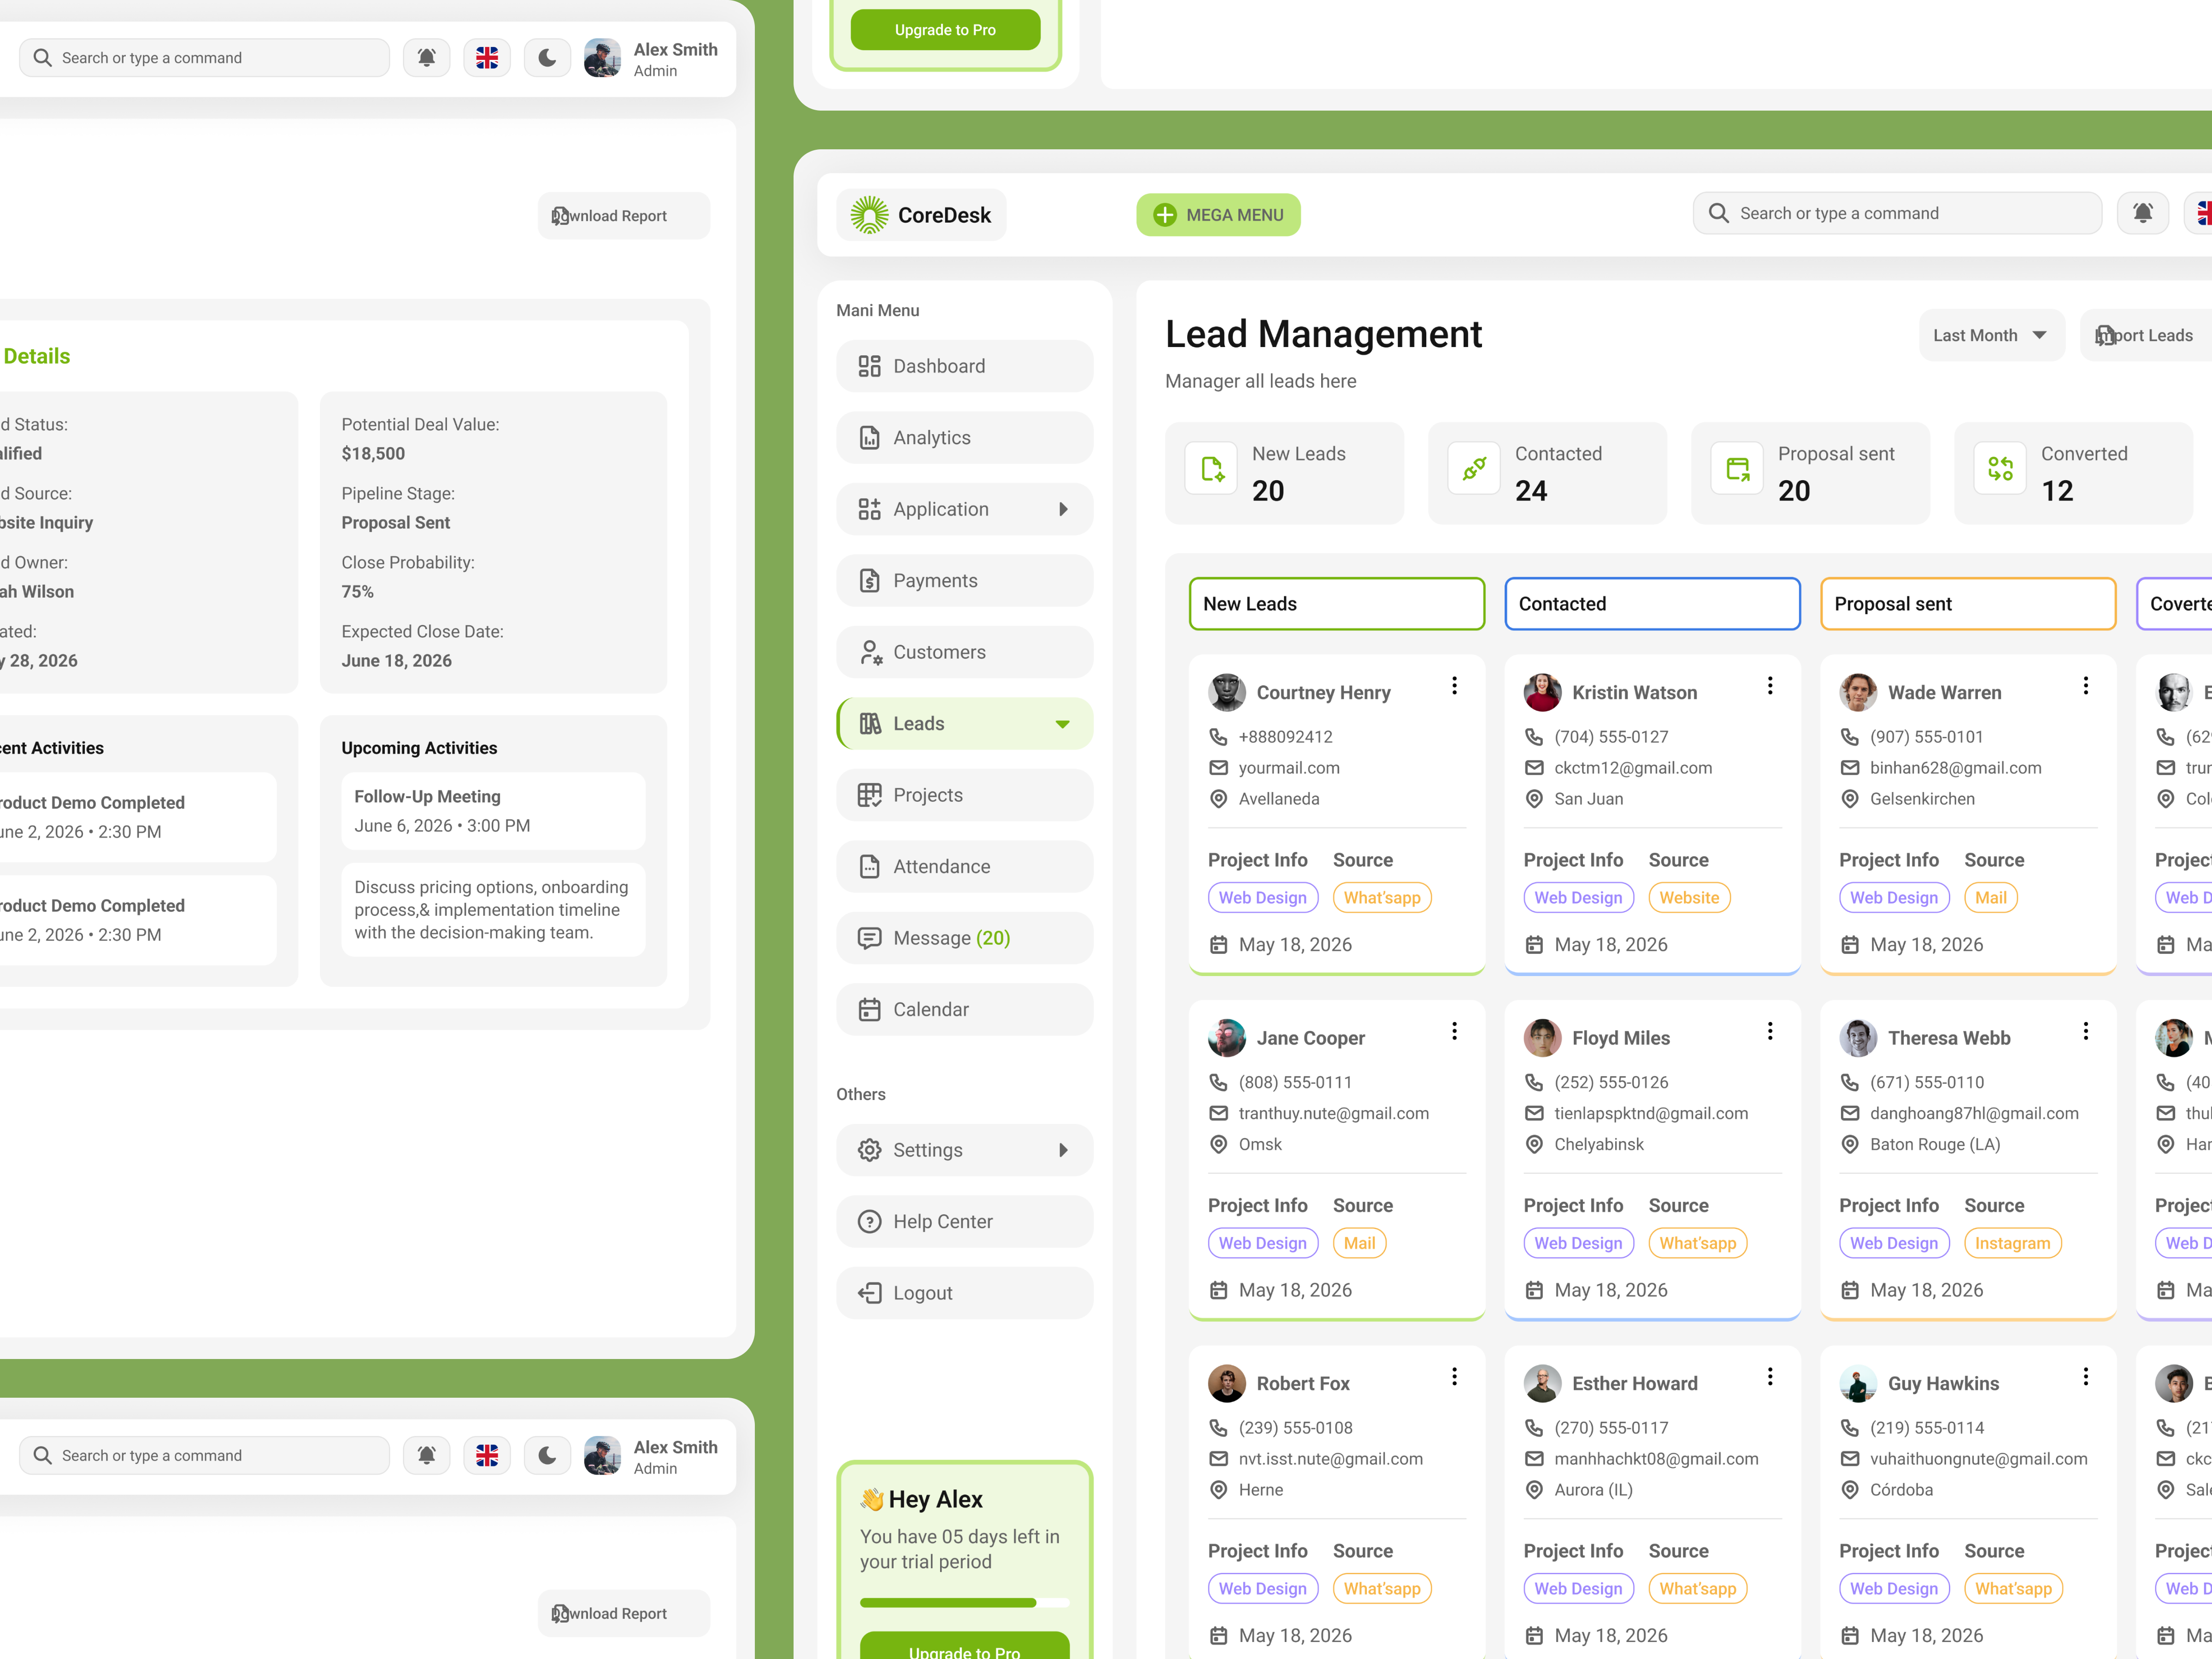This screenshot has height=1659, width=2212.
Task: Open notifications bell in CoreDesk header
Action: point(2142,213)
